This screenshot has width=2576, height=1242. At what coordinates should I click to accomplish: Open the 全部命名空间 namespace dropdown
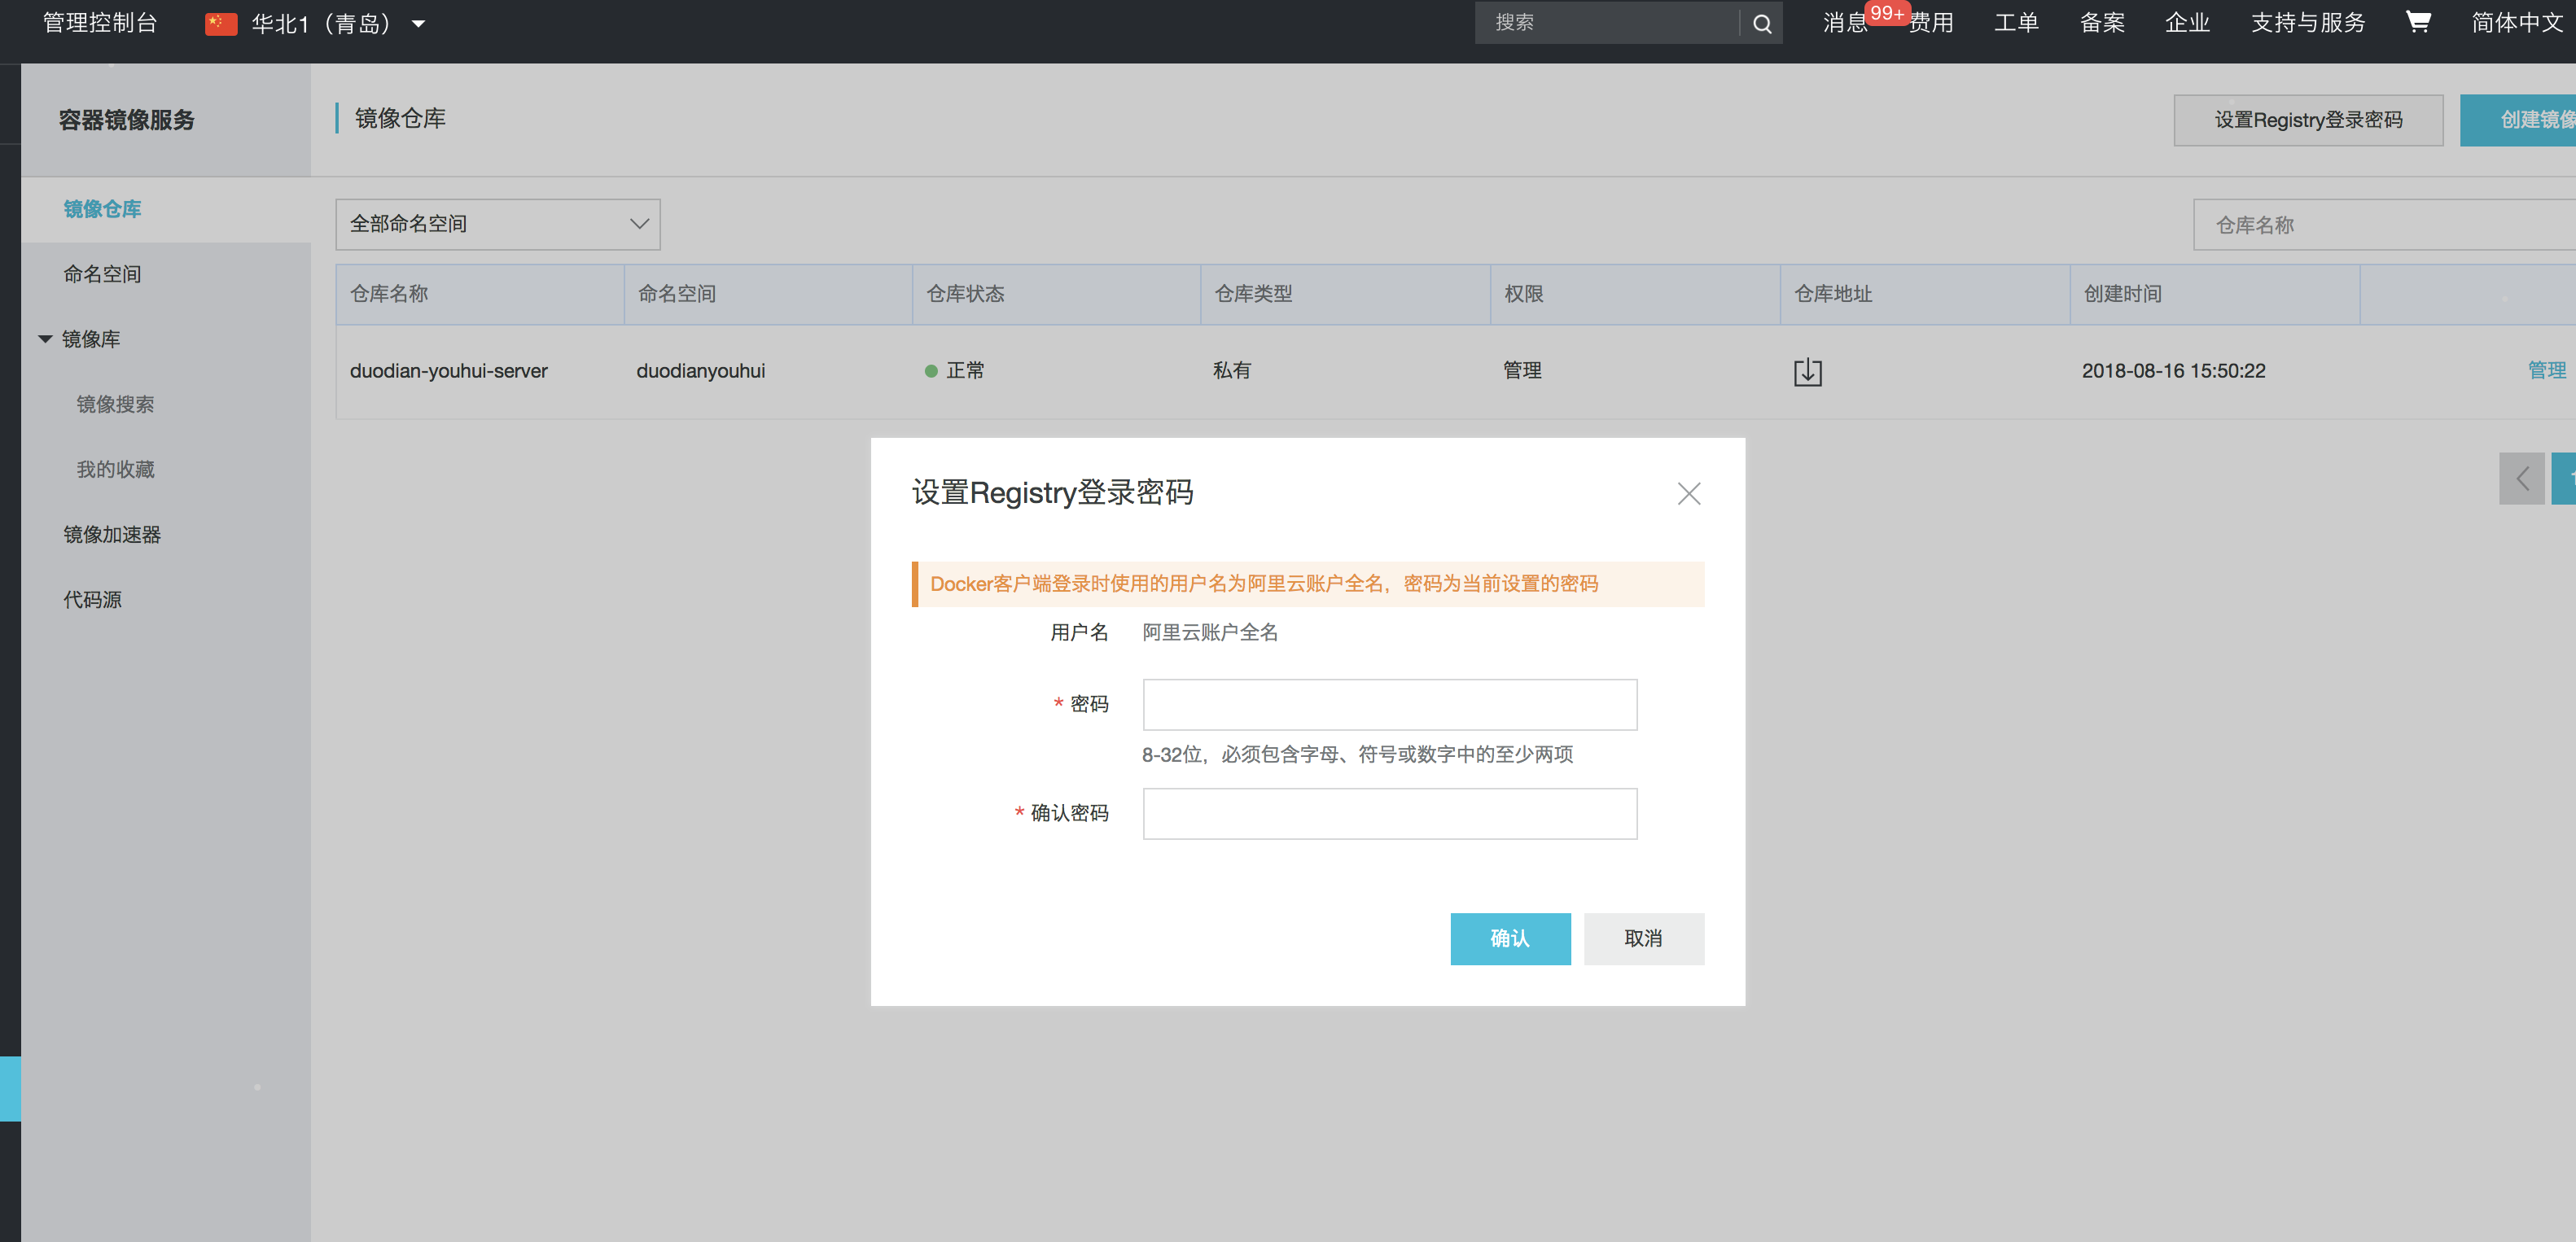click(497, 224)
